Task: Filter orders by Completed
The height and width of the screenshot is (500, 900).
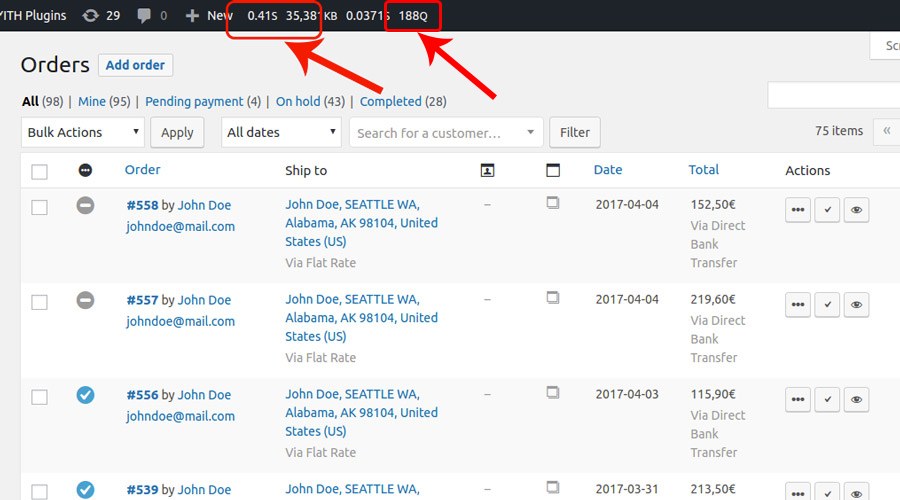Action: pyautogui.click(x=390, y=102)
